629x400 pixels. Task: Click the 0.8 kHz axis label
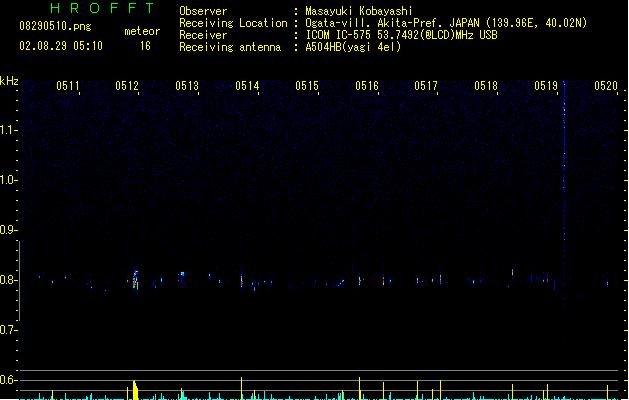(8, 280)
